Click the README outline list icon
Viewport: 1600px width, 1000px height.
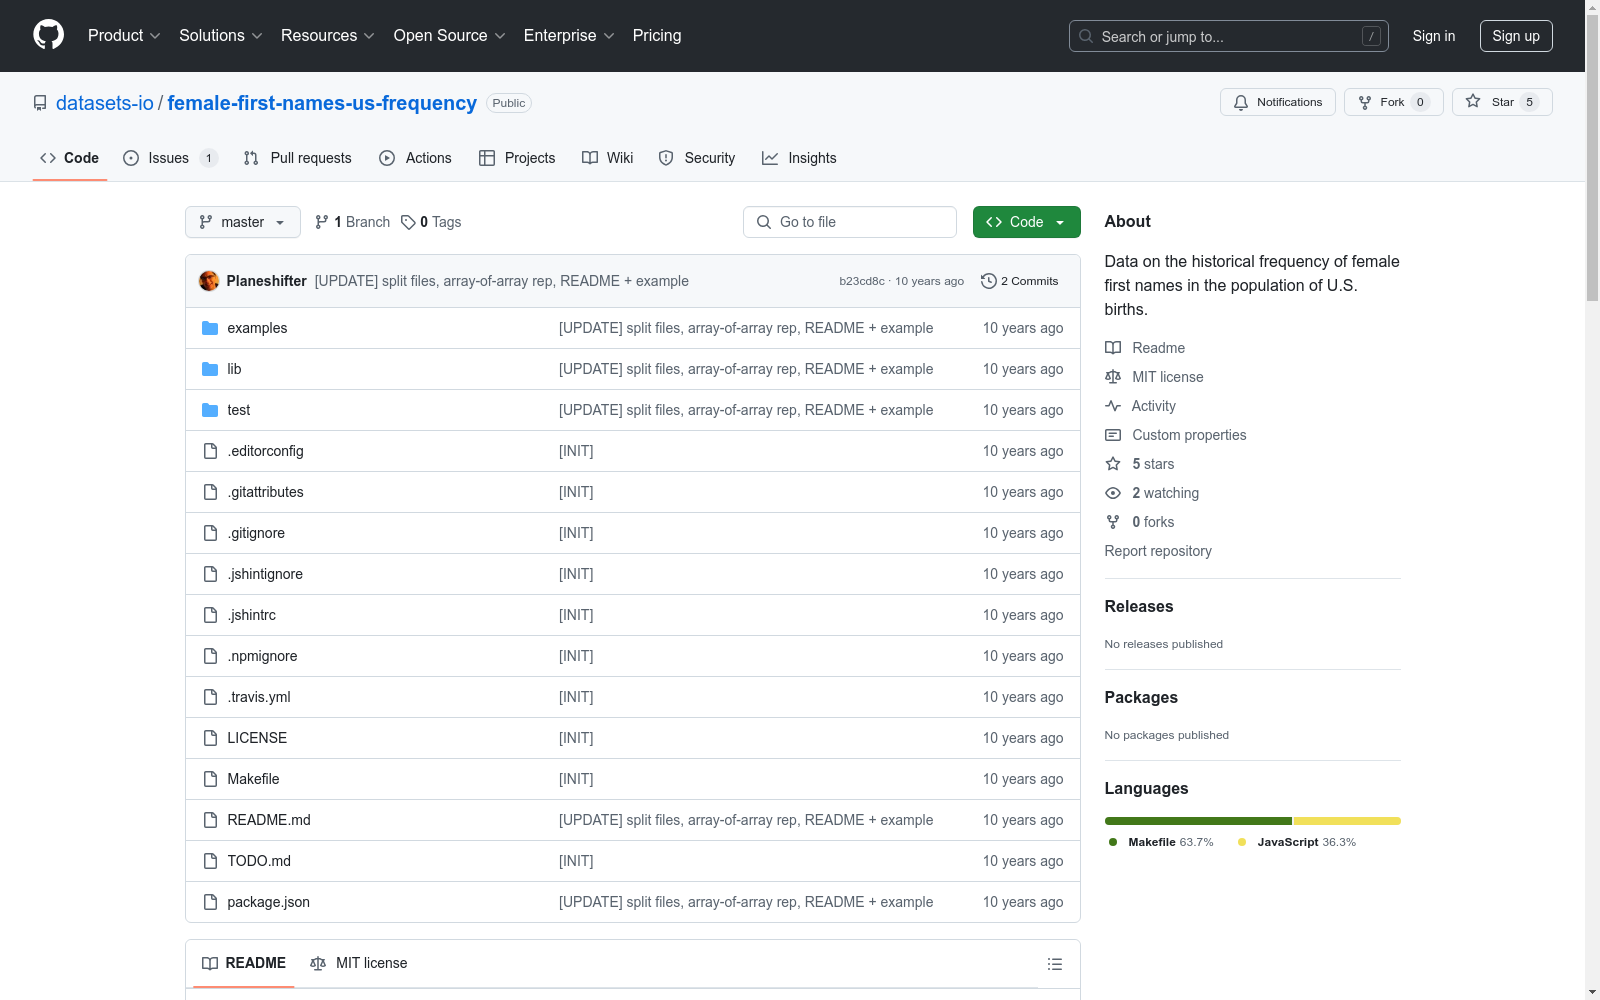click(1055, 964)
